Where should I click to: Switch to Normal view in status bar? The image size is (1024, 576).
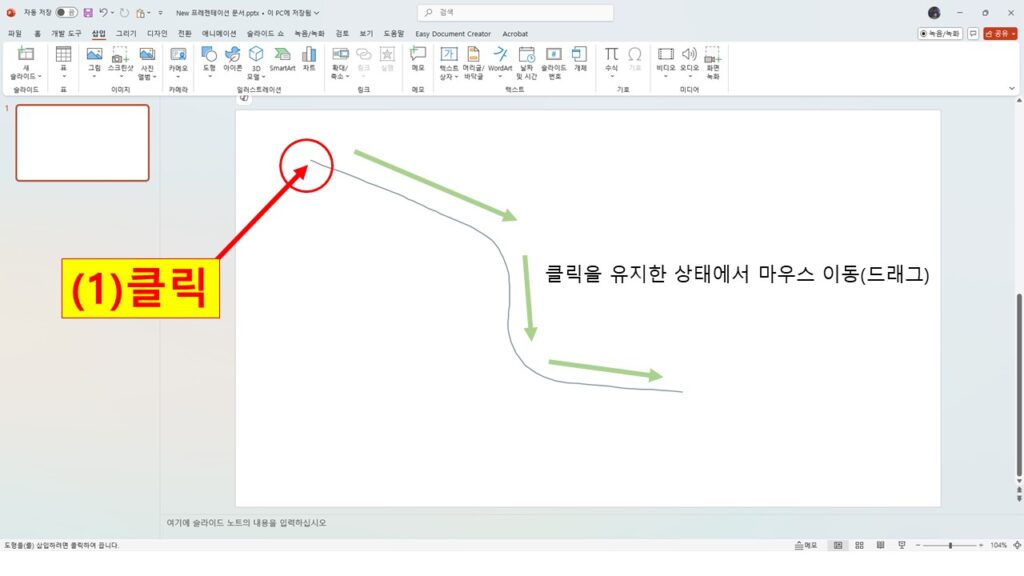point(838,545)
